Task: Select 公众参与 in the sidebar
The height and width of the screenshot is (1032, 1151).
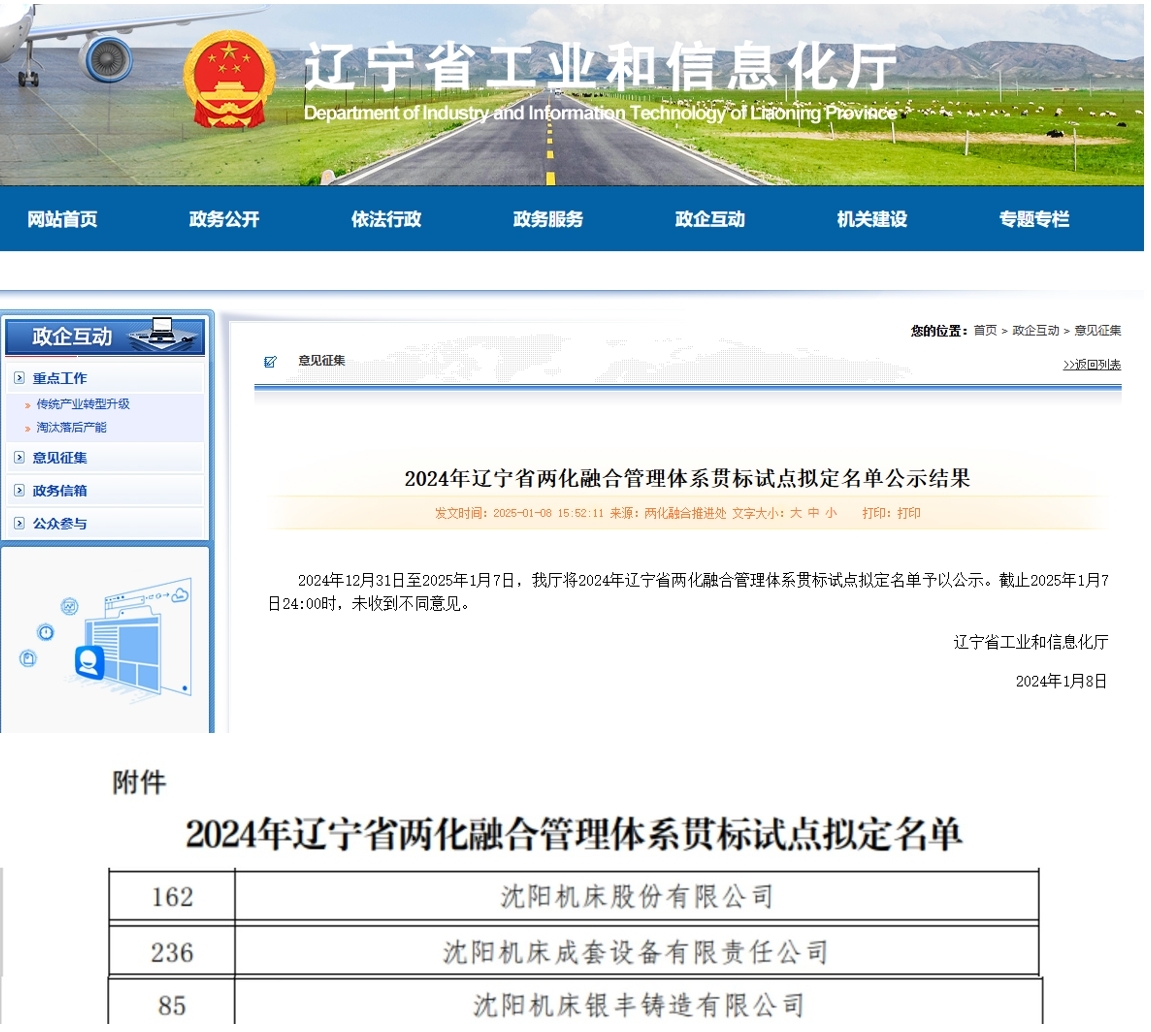Action: click(x=59, y=524)
